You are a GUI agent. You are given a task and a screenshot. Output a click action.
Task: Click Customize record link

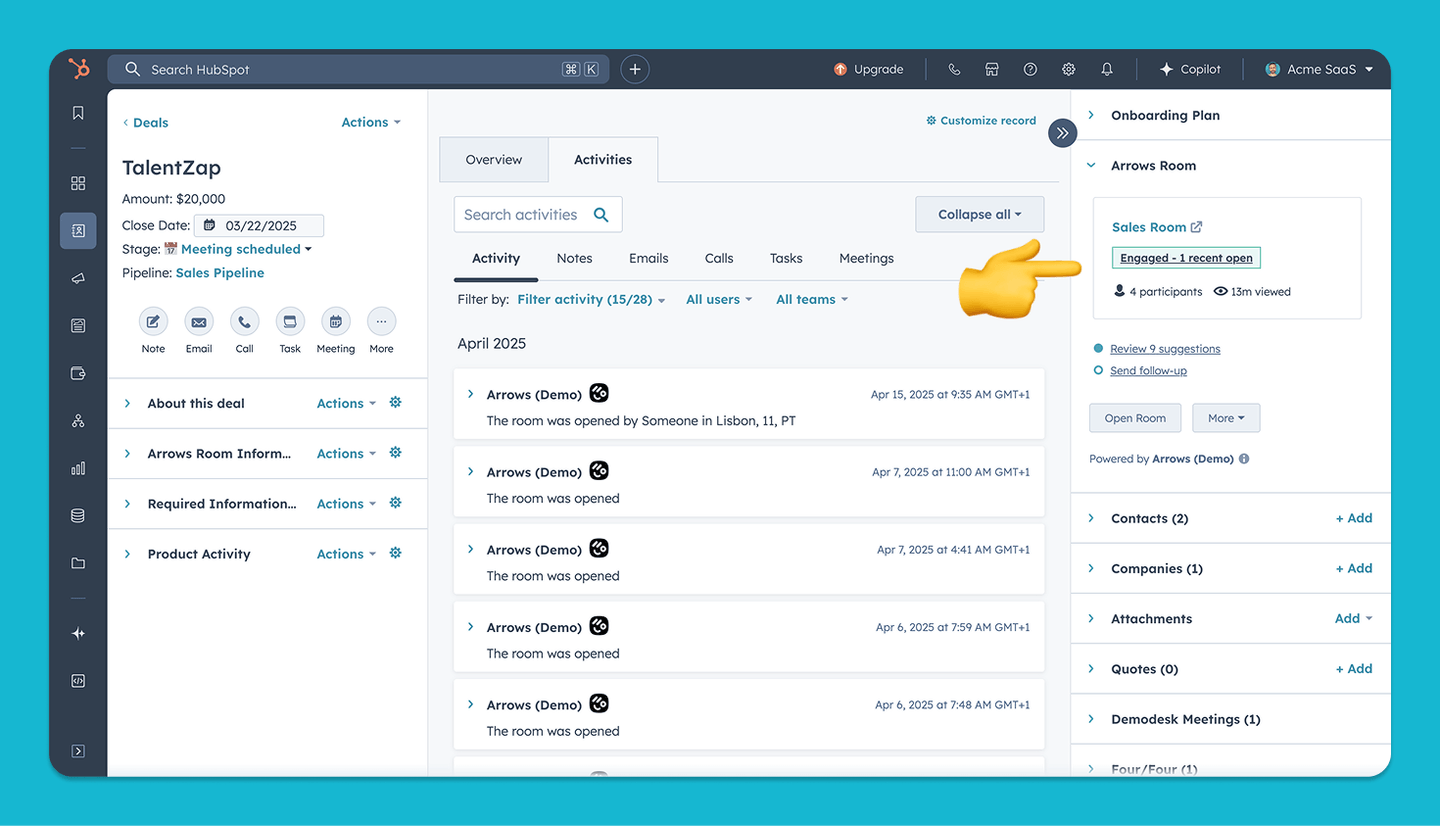981,120
